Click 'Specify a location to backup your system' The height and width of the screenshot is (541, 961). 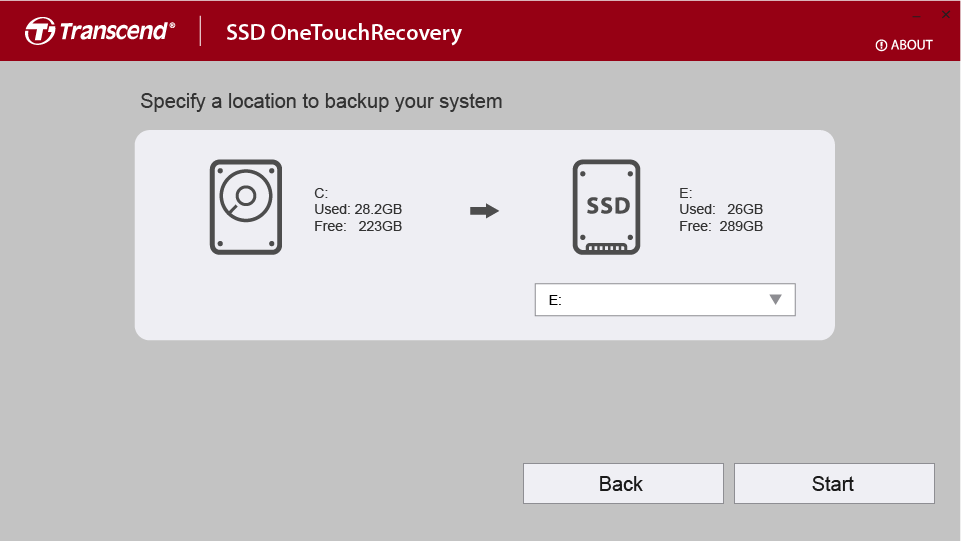pyautogui.click(x=321, y=101)
